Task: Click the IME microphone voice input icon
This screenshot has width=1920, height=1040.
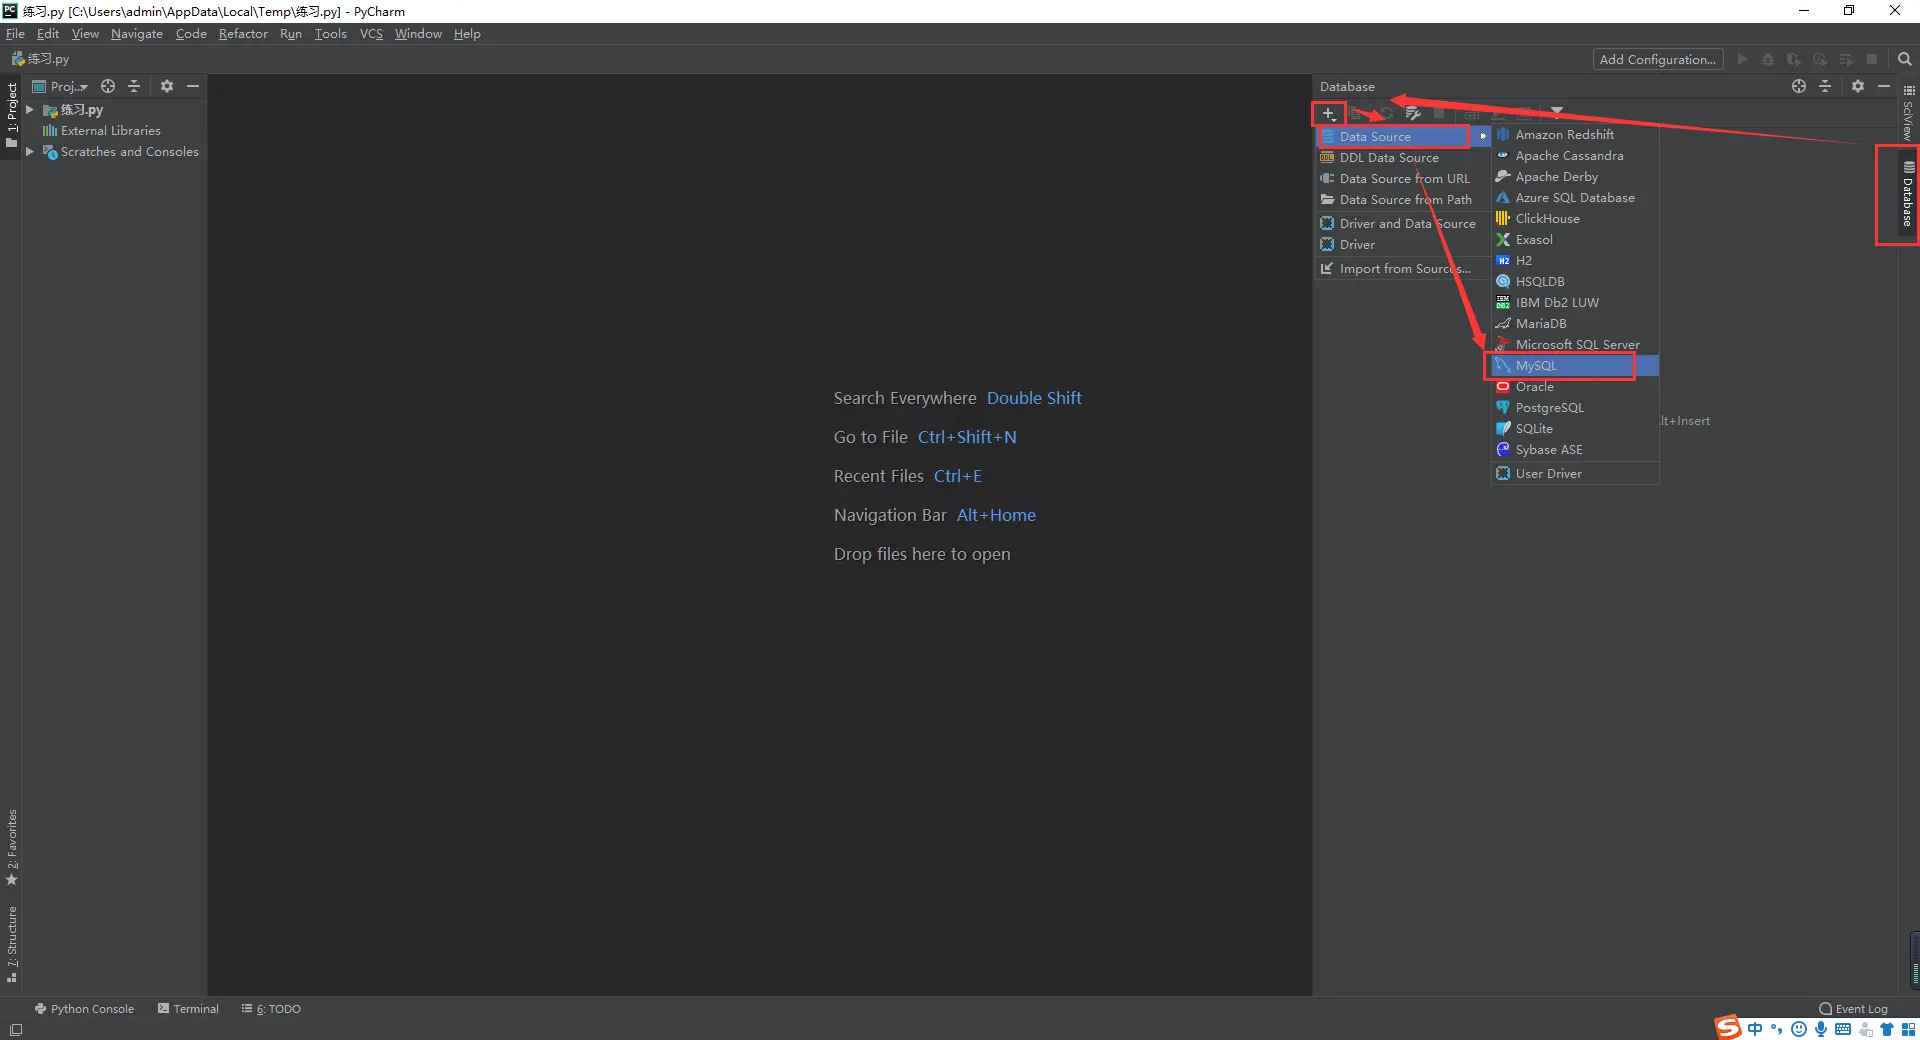Action: coord(1821,1029)
